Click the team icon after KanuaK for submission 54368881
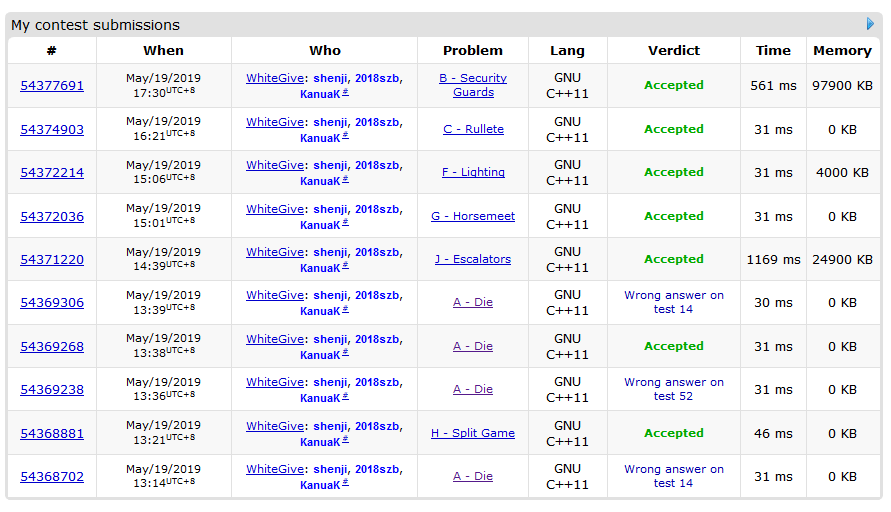Screen dimensions: 891x512 click(346, 441)
